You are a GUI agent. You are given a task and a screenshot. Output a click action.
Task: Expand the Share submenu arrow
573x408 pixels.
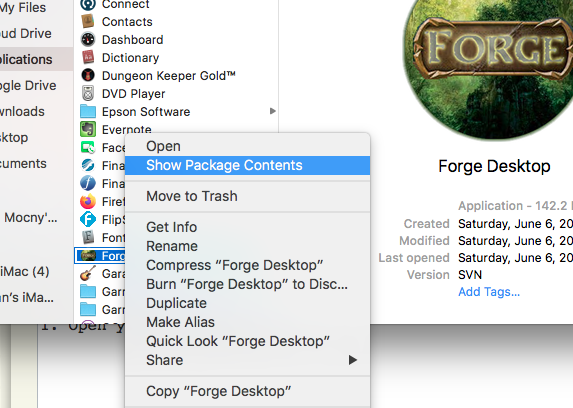click(352, 360)
